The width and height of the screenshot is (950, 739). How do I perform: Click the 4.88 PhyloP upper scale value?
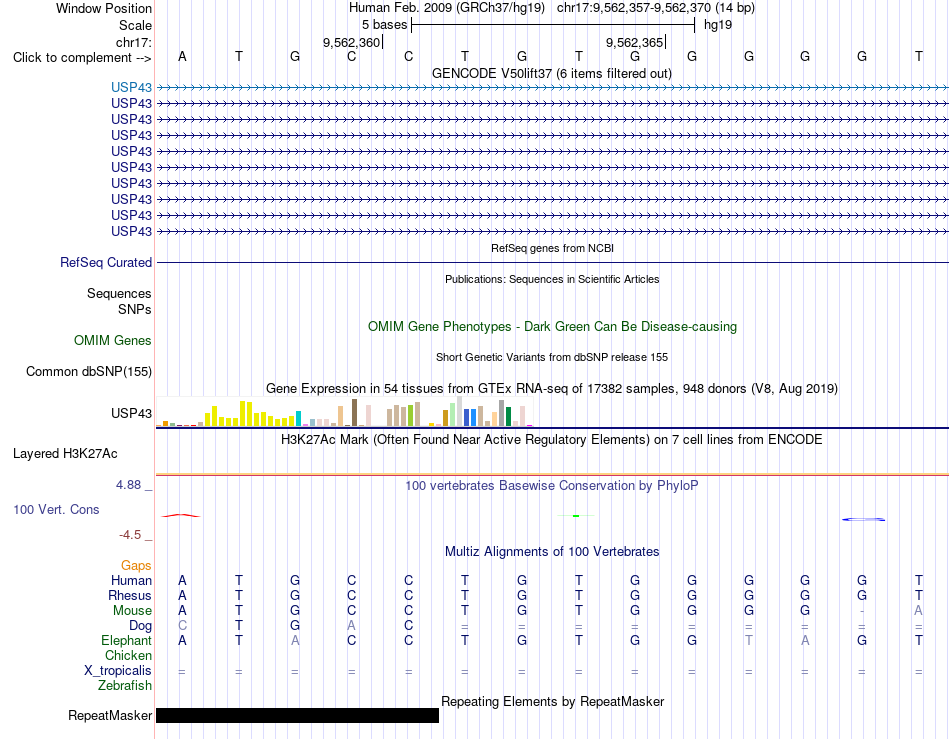(128, 485)
